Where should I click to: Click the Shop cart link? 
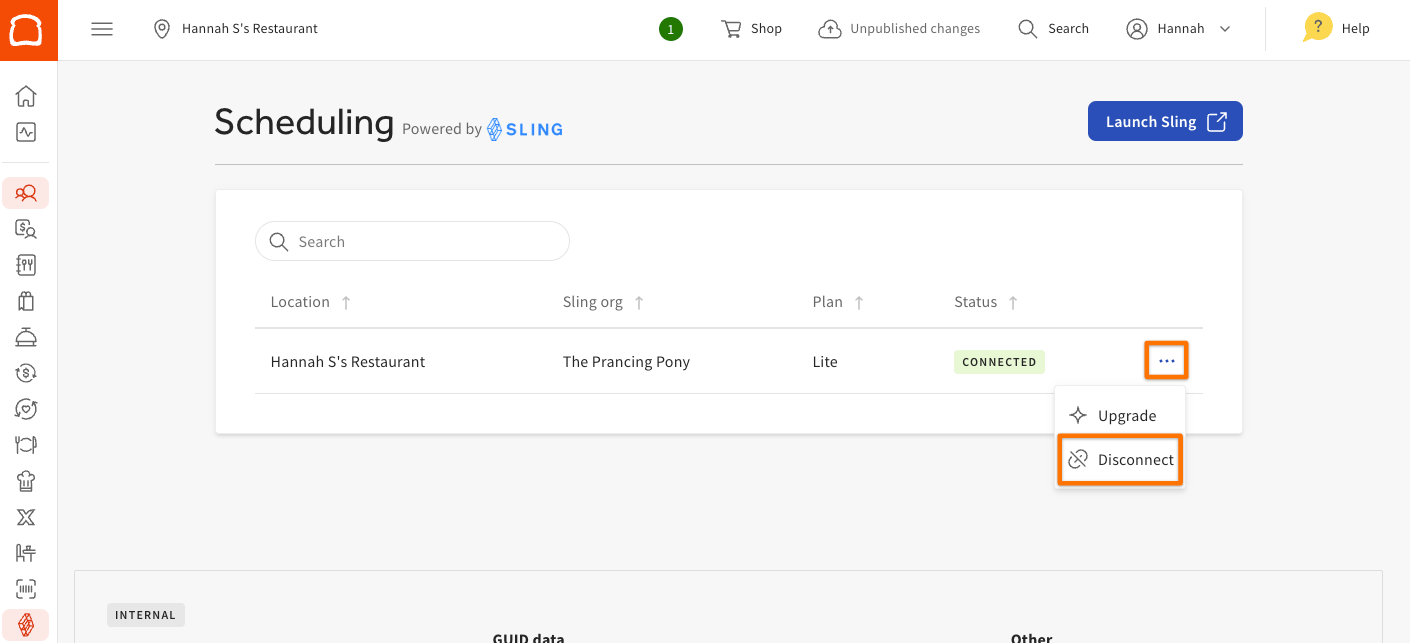tap(752, 29)
